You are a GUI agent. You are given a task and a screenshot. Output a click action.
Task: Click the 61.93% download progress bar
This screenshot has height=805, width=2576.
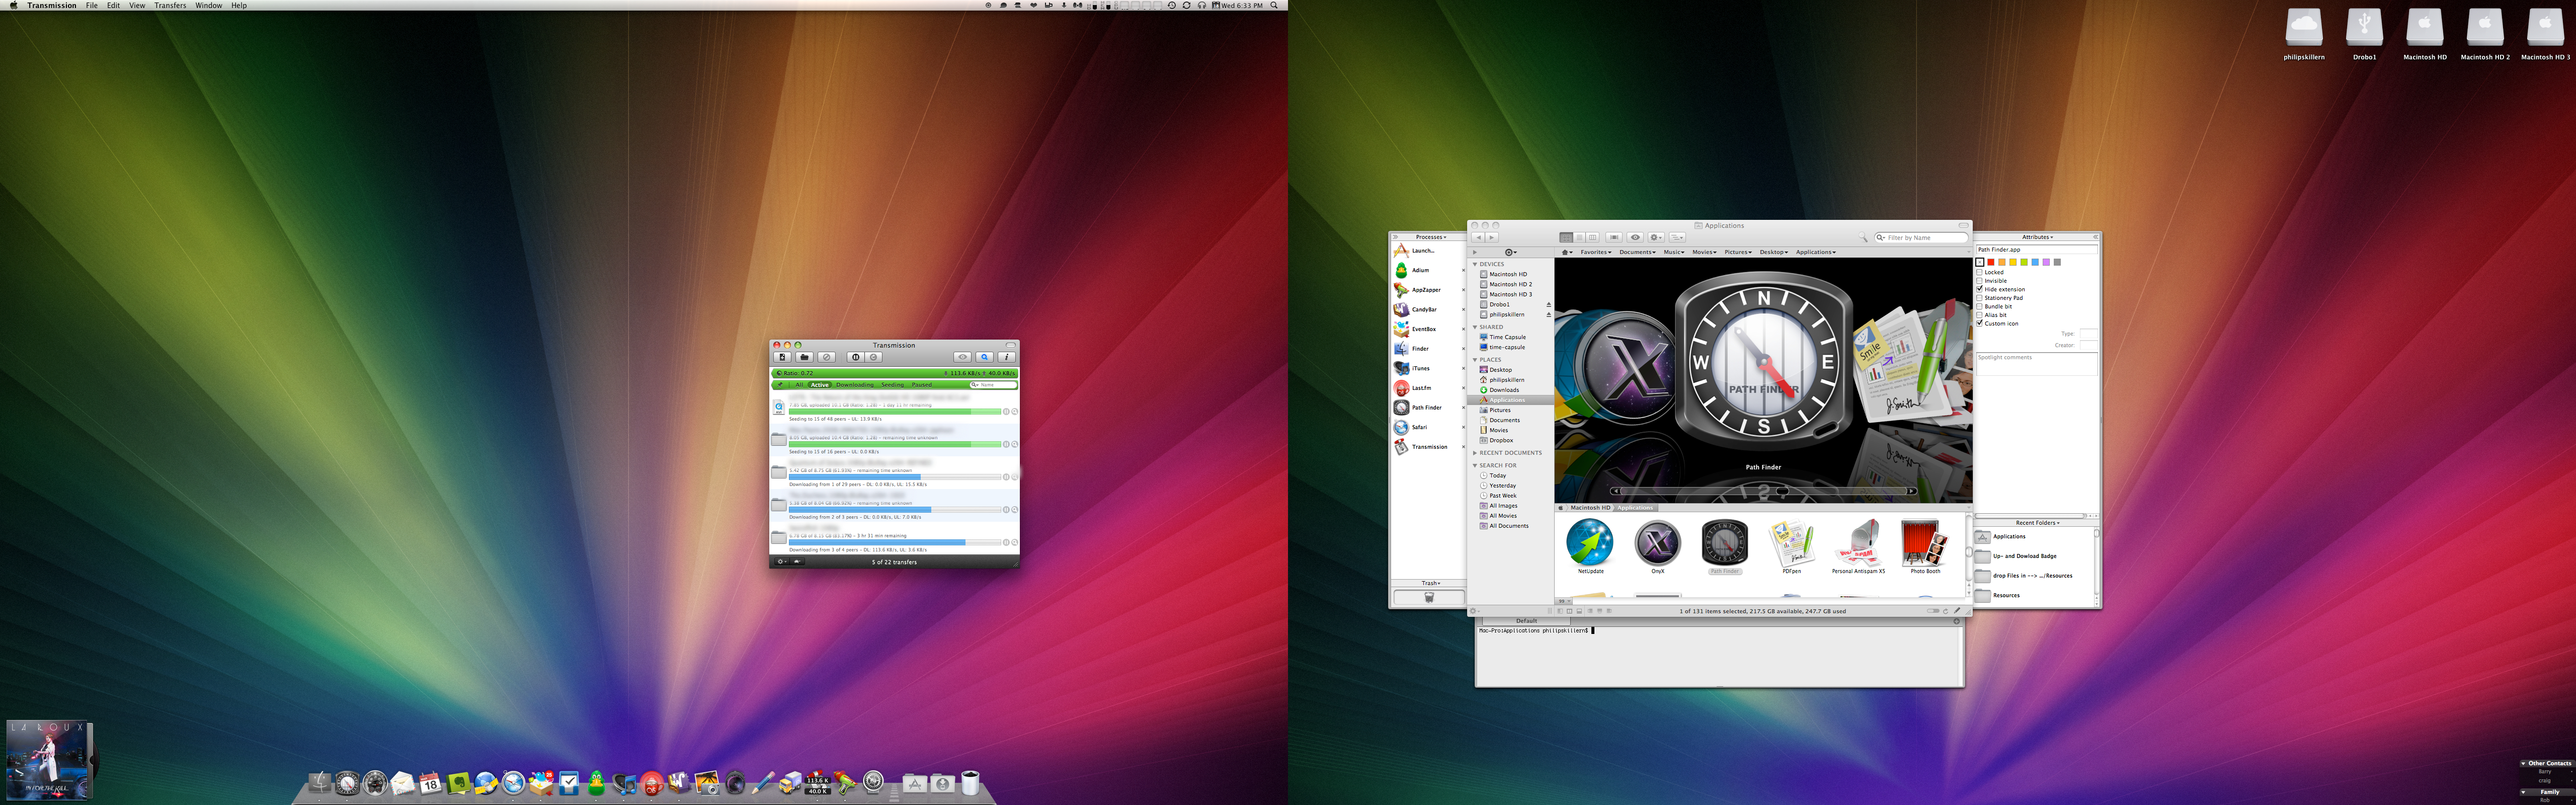895,477
